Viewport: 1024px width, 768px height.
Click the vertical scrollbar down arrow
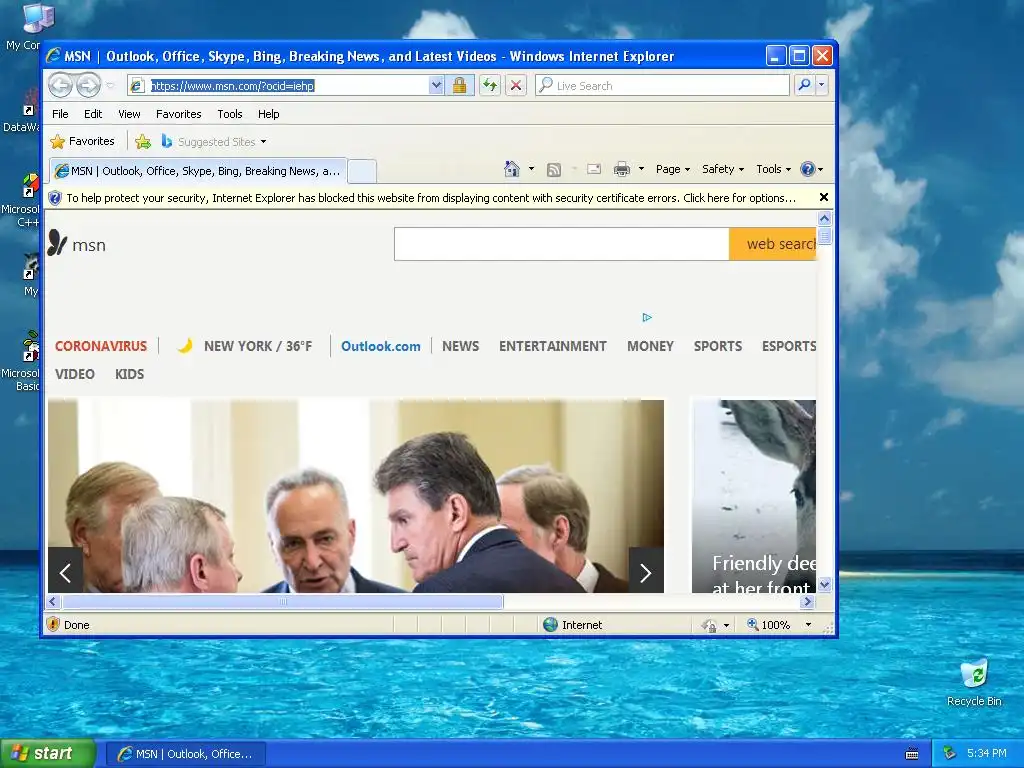824,584
